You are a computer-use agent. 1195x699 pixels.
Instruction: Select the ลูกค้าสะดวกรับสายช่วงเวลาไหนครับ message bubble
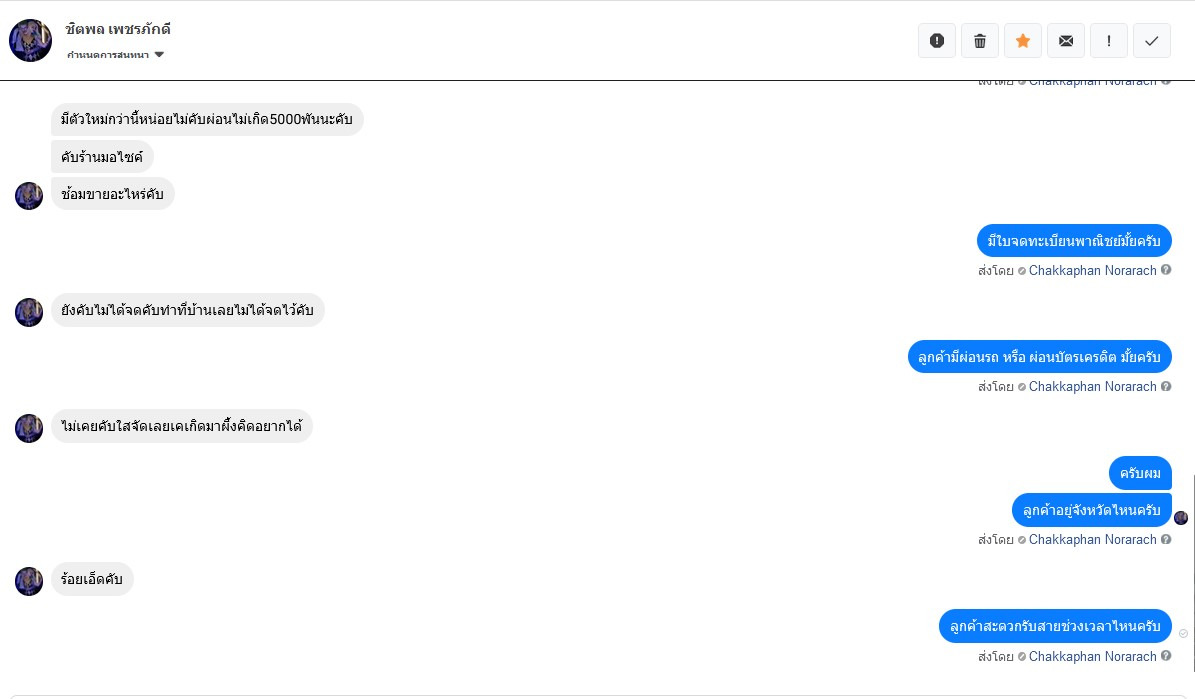coord(1055,626)
